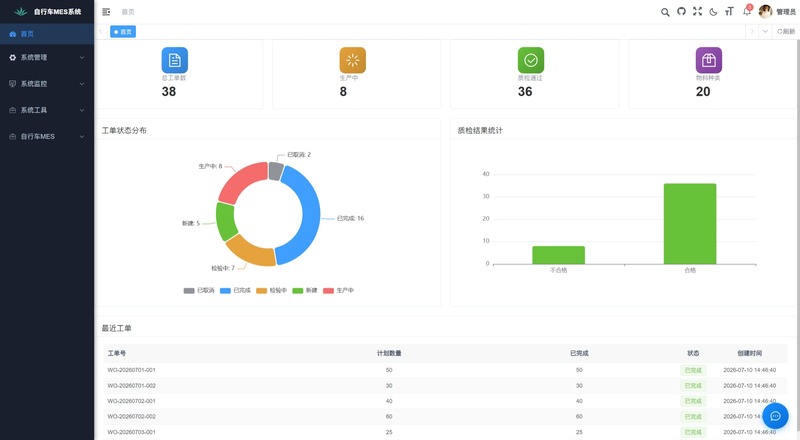
Task: Toggle dark mode with moon icon
Action: (x=713, y=12)
